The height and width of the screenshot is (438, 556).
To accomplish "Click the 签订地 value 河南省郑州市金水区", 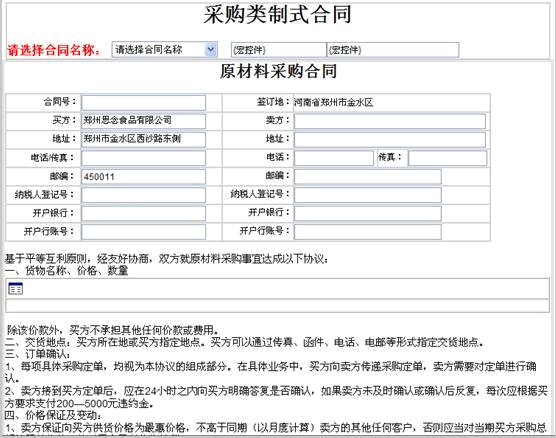I will (x=333, y=102).
